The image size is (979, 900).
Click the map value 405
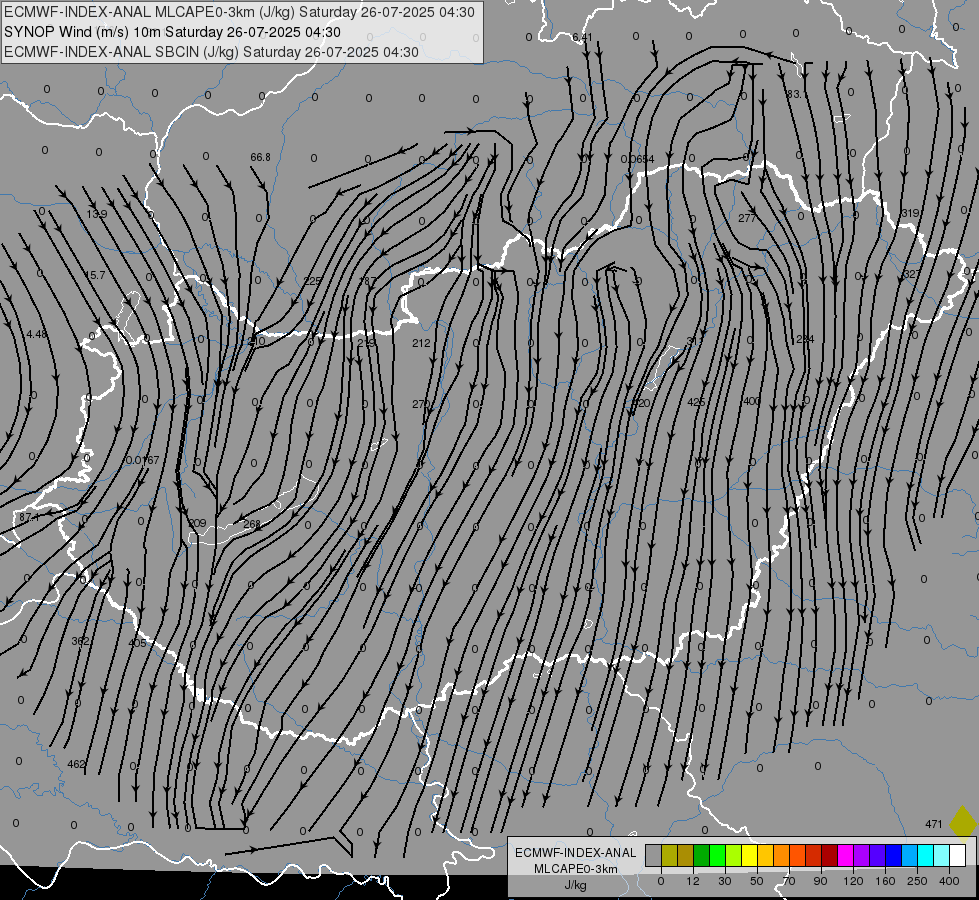click(137, 643)
